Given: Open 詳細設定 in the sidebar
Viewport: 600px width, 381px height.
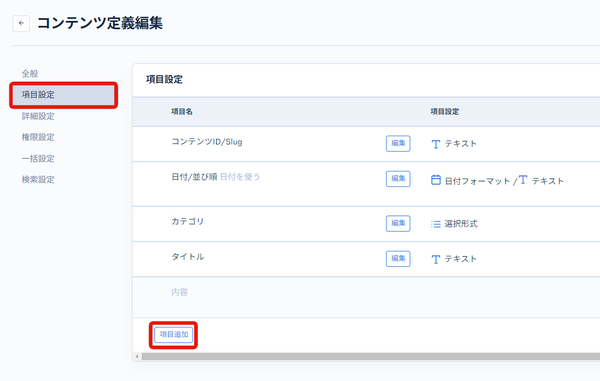Looking at the screenshot, I should (x=38, y=116).
